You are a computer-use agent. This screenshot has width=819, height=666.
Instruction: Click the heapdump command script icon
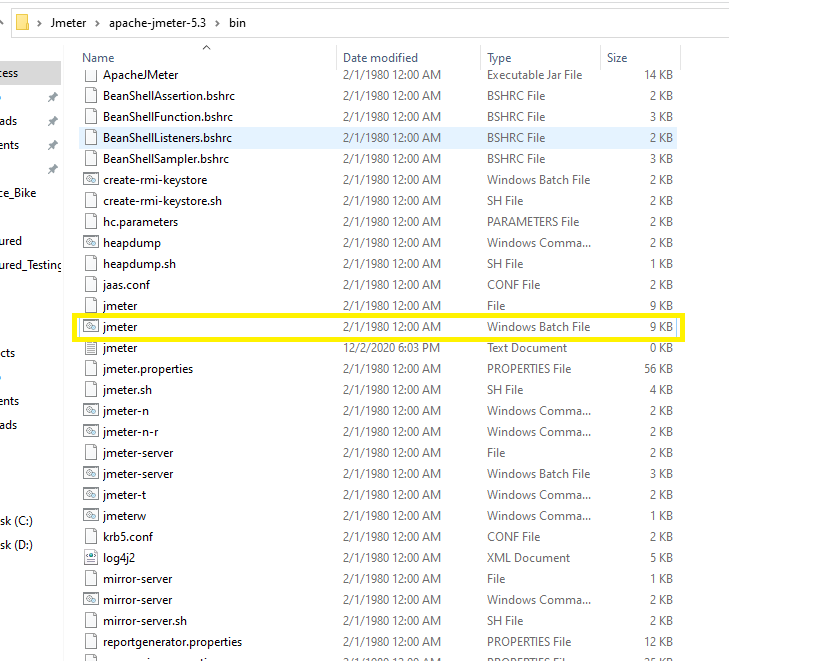[x=91, y=242]
